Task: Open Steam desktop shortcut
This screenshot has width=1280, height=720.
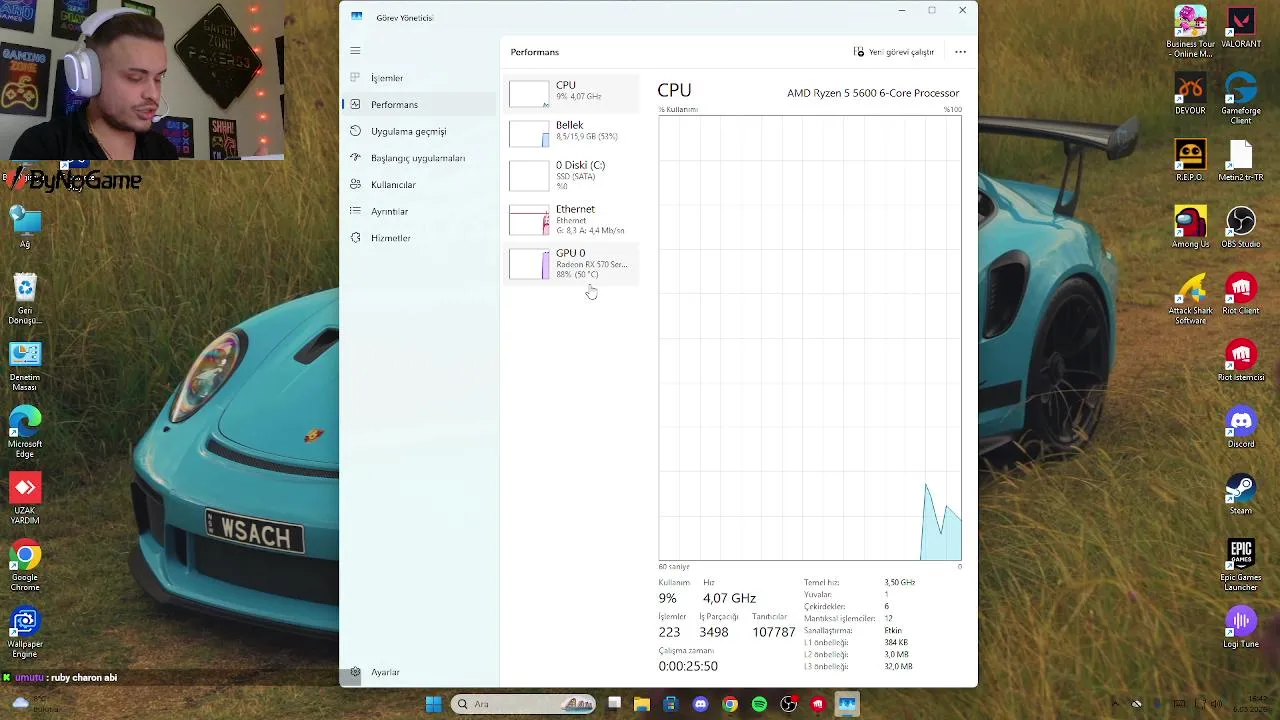Action: [x=1241, y=494]
